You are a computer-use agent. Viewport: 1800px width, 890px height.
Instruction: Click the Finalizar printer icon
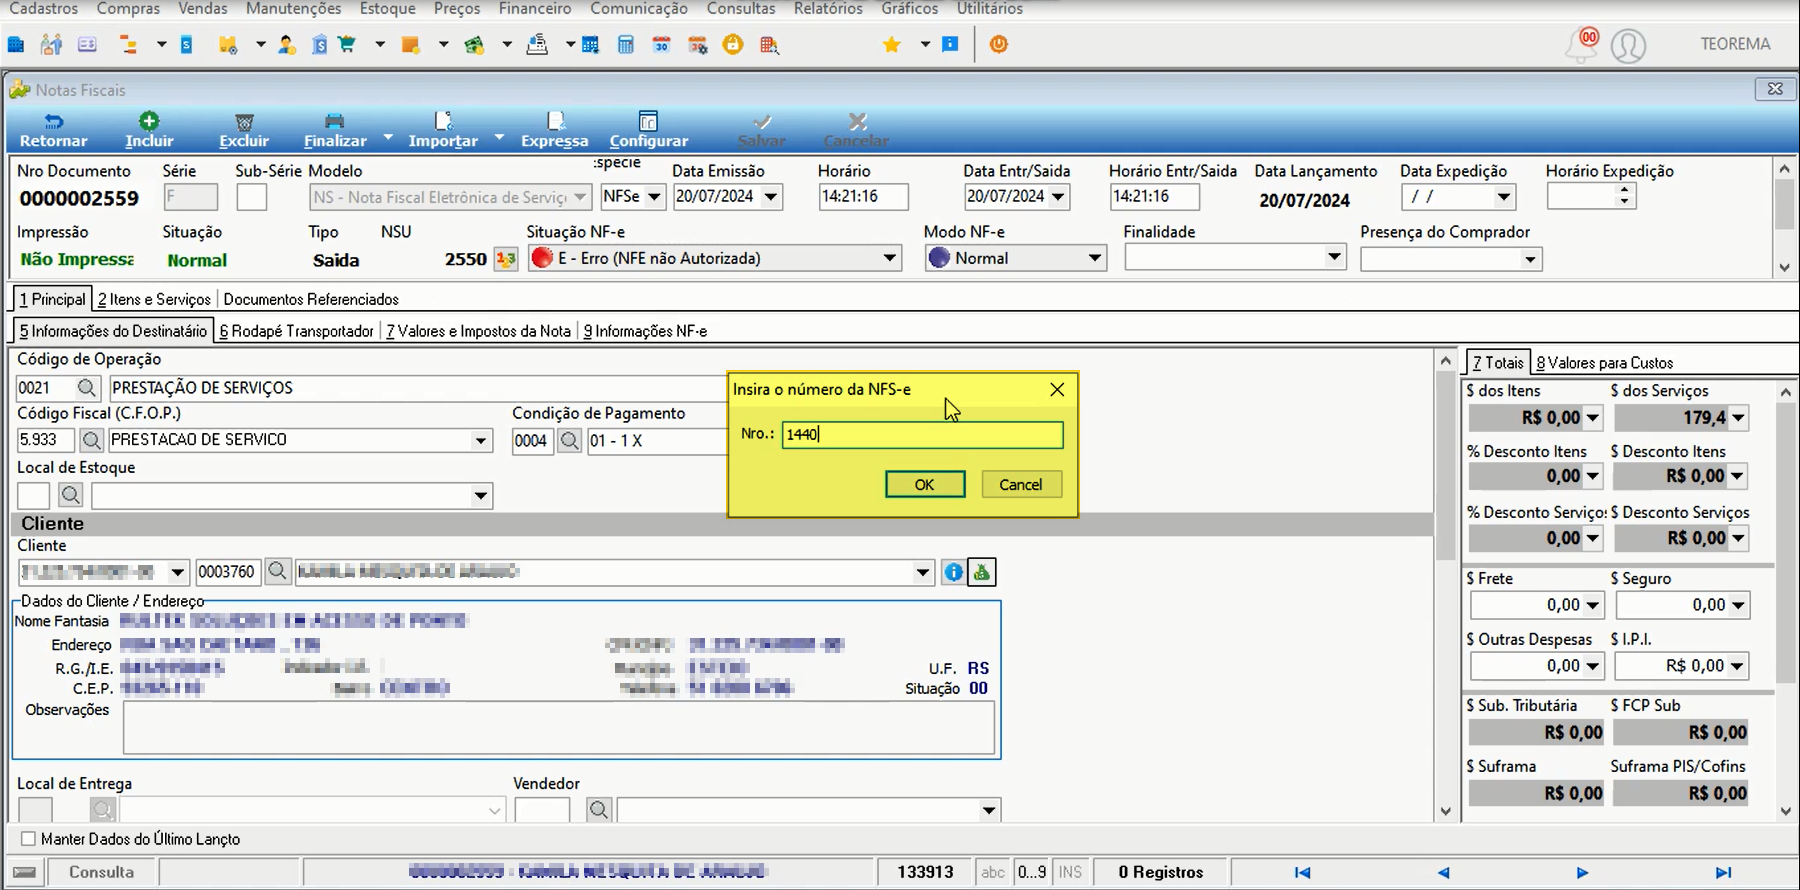coord(335,122)
